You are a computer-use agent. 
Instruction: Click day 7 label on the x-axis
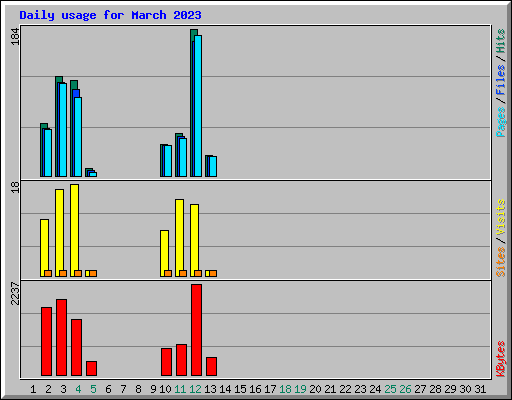pos(123,389)
